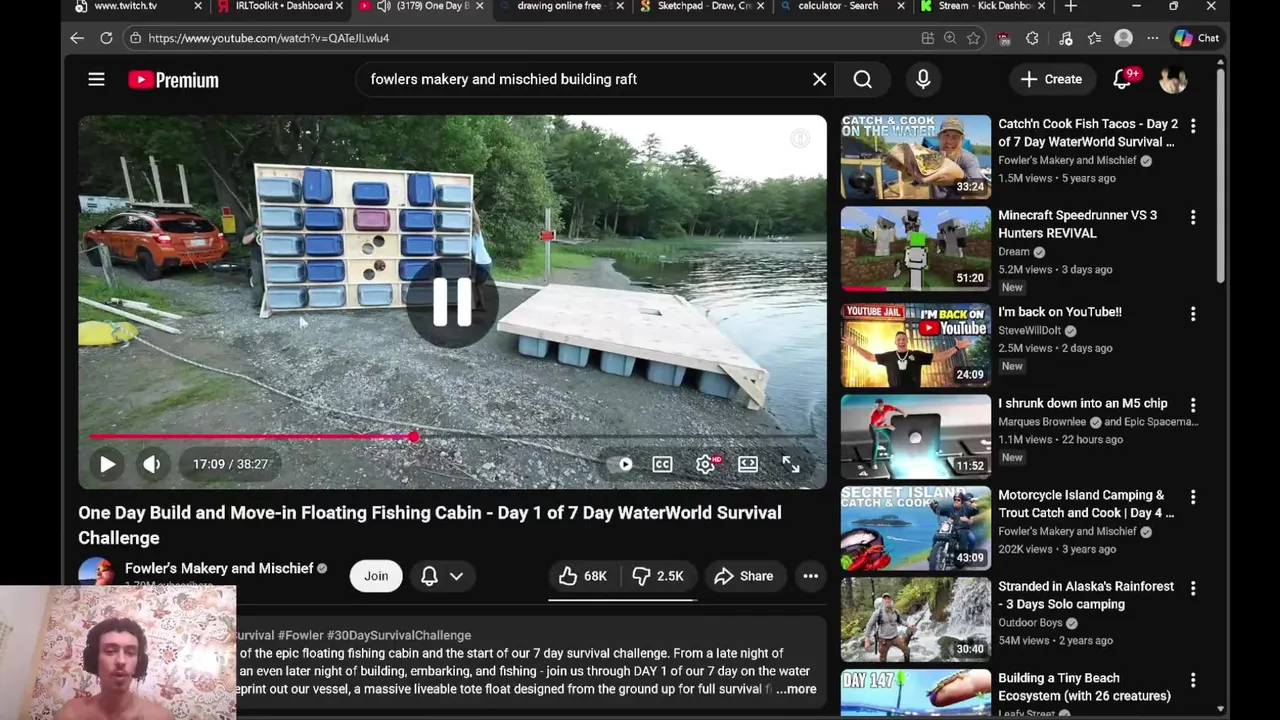
Task: Open the YouTube hamburger guide menu
Action: point(96,79)
